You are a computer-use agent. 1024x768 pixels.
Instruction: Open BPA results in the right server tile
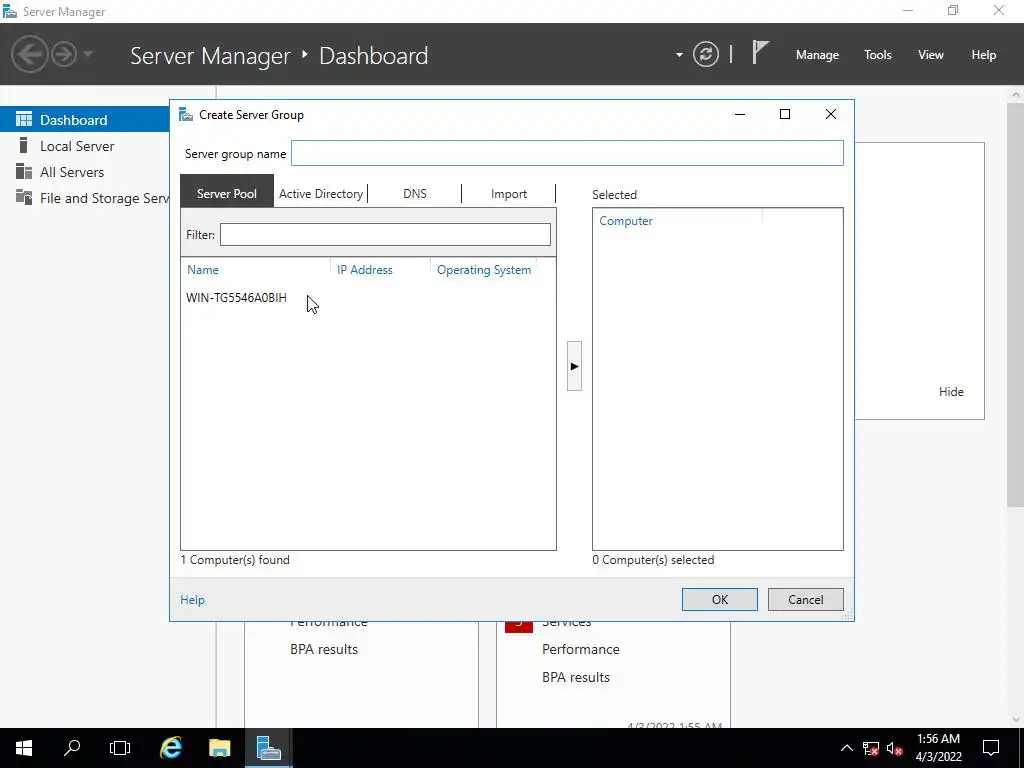(576, 677)
